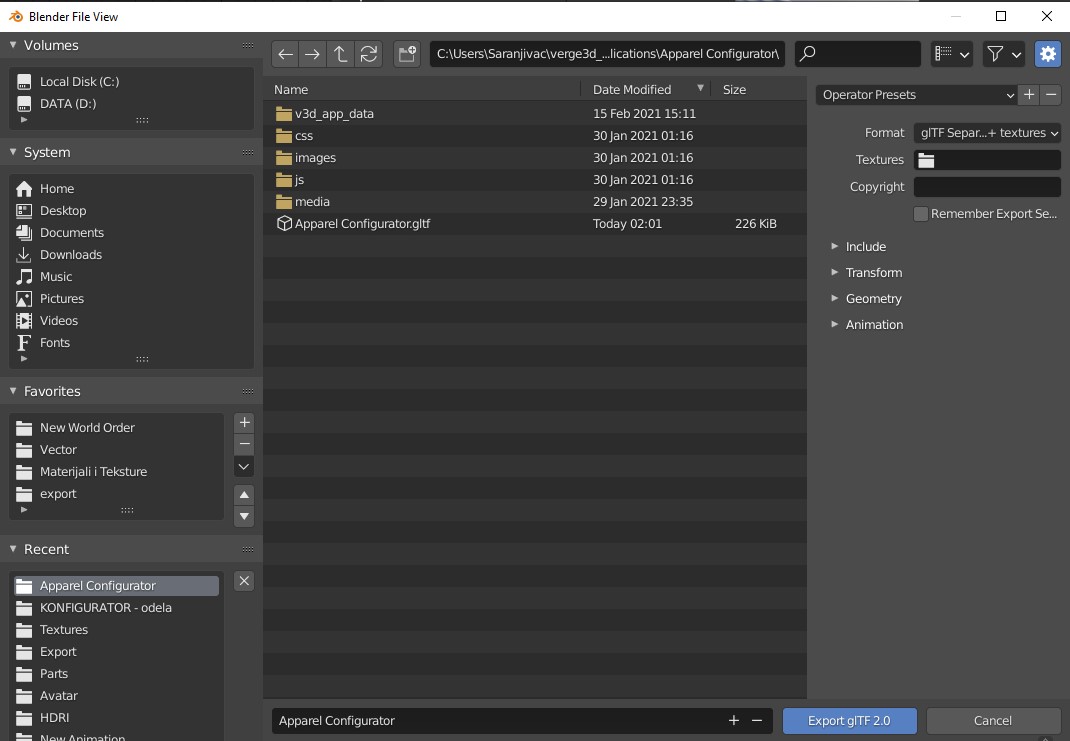Open Materijali i Teksture favorite
The height and width of the screenshot is (741, 1070).
(x=116, y=471)
